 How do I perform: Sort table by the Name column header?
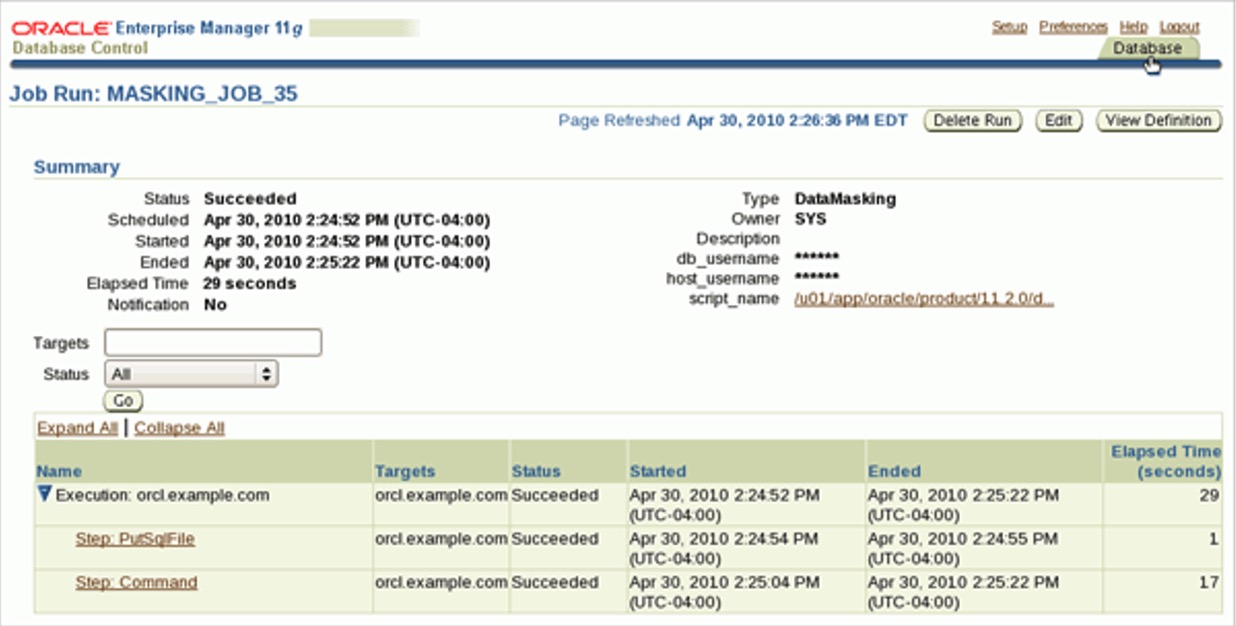pos(59,471)
